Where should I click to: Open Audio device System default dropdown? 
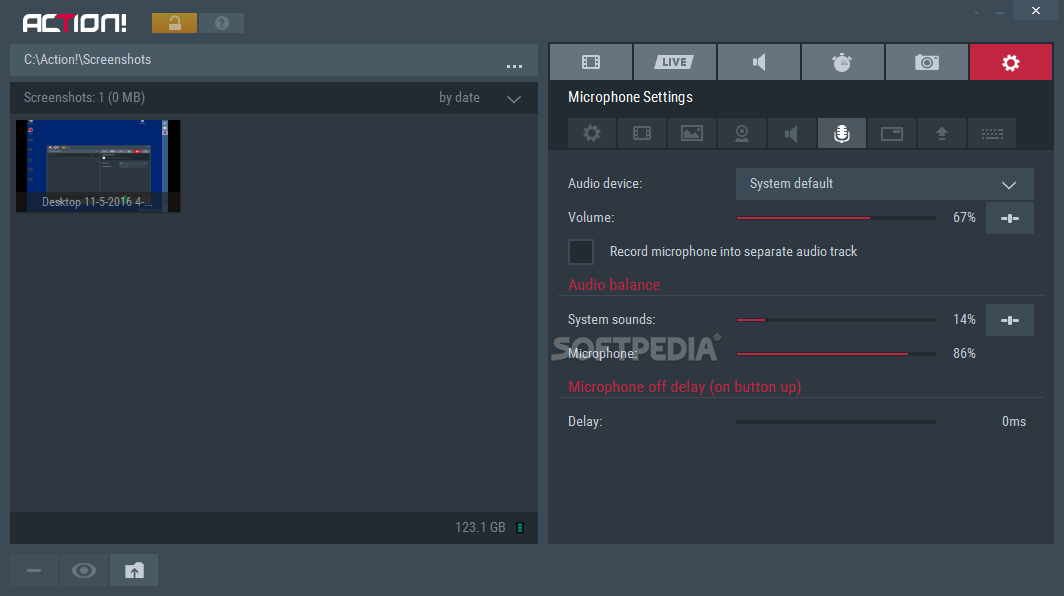coord(885,184)
